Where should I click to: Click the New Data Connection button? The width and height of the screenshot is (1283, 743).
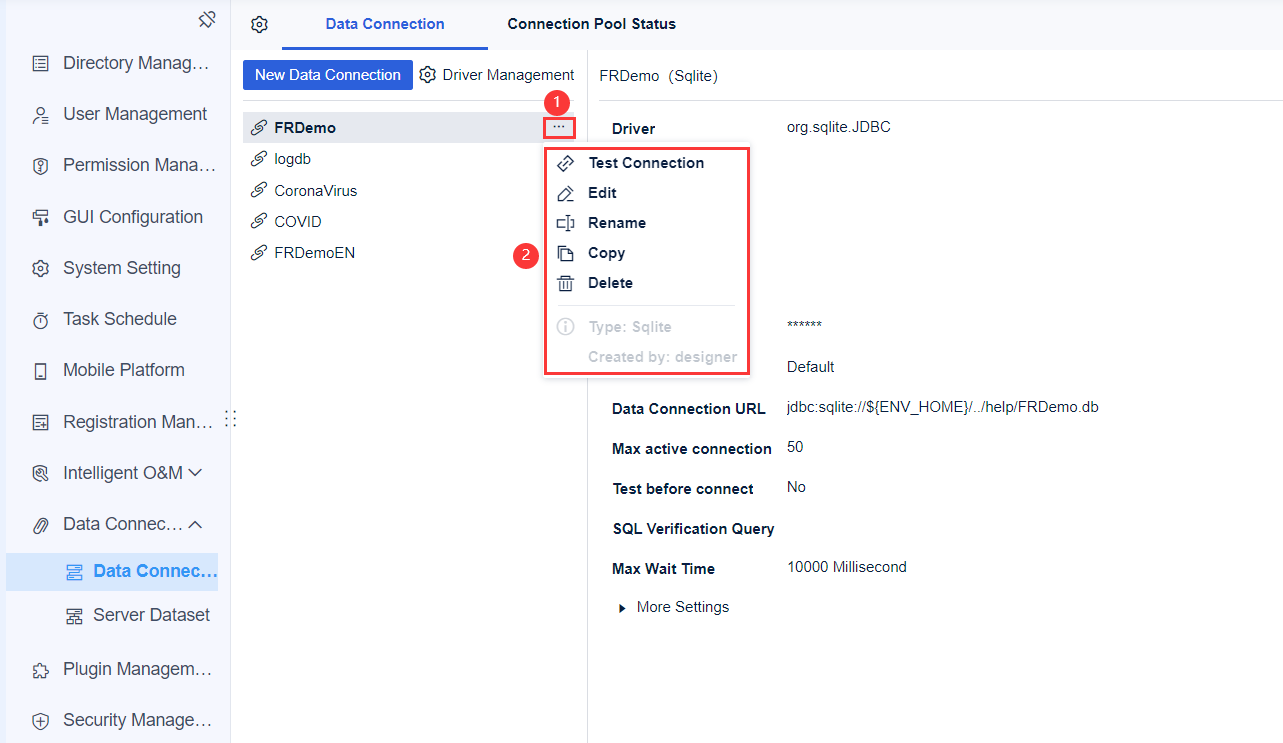coord(327,74)
